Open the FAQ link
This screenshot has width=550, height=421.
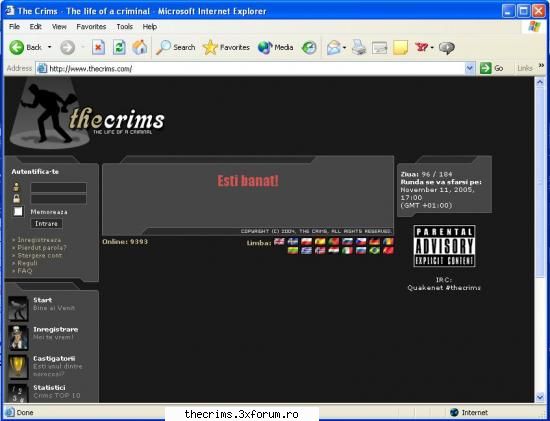pyautogui.click(x=25, y=271)
